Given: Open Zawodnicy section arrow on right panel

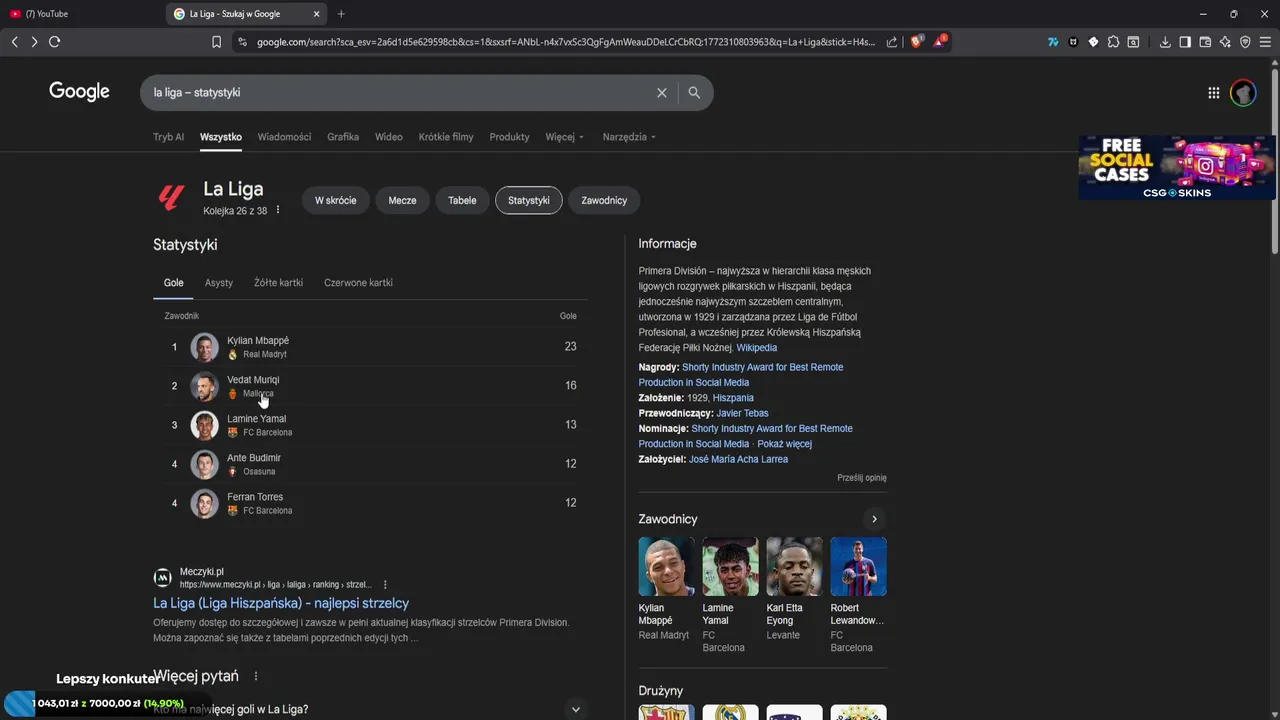Looking at the screenshot, I should point(874,519).
